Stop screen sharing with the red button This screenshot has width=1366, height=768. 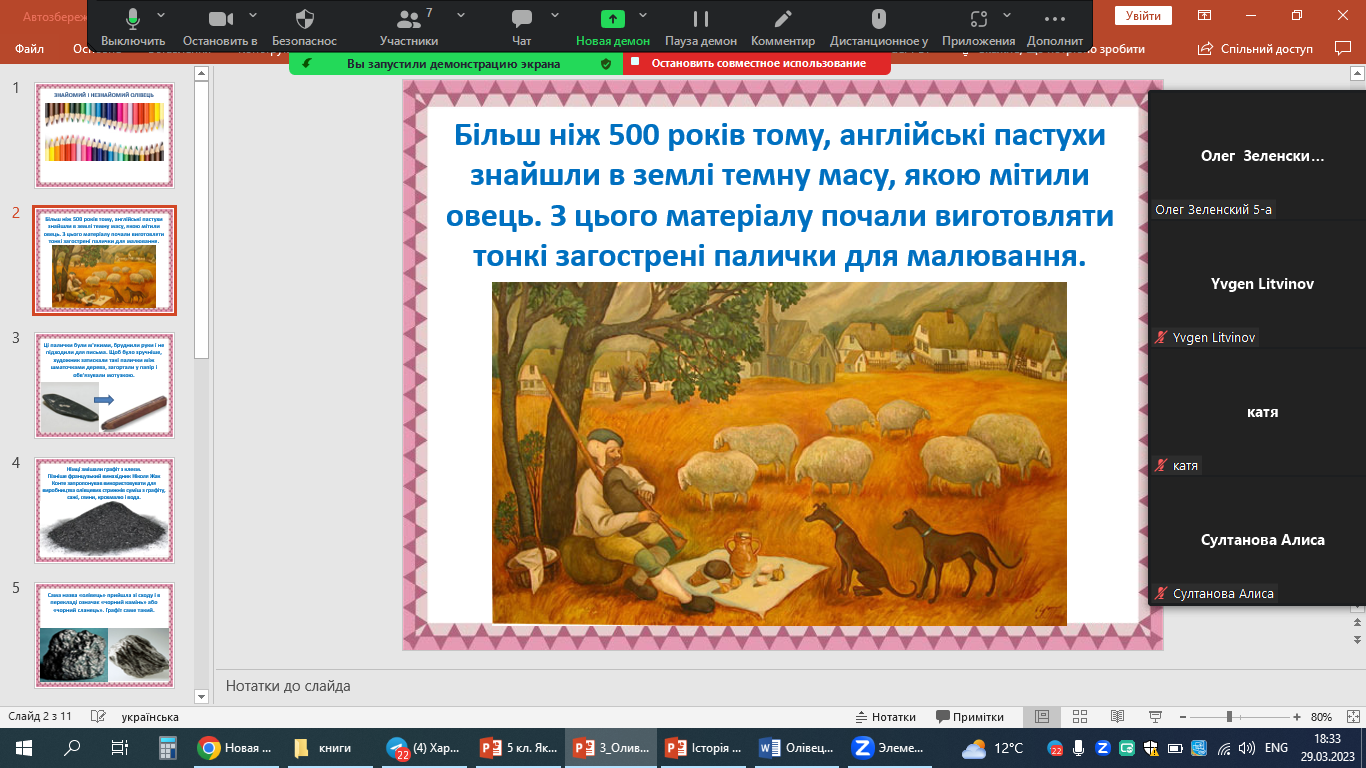point(756,63)
